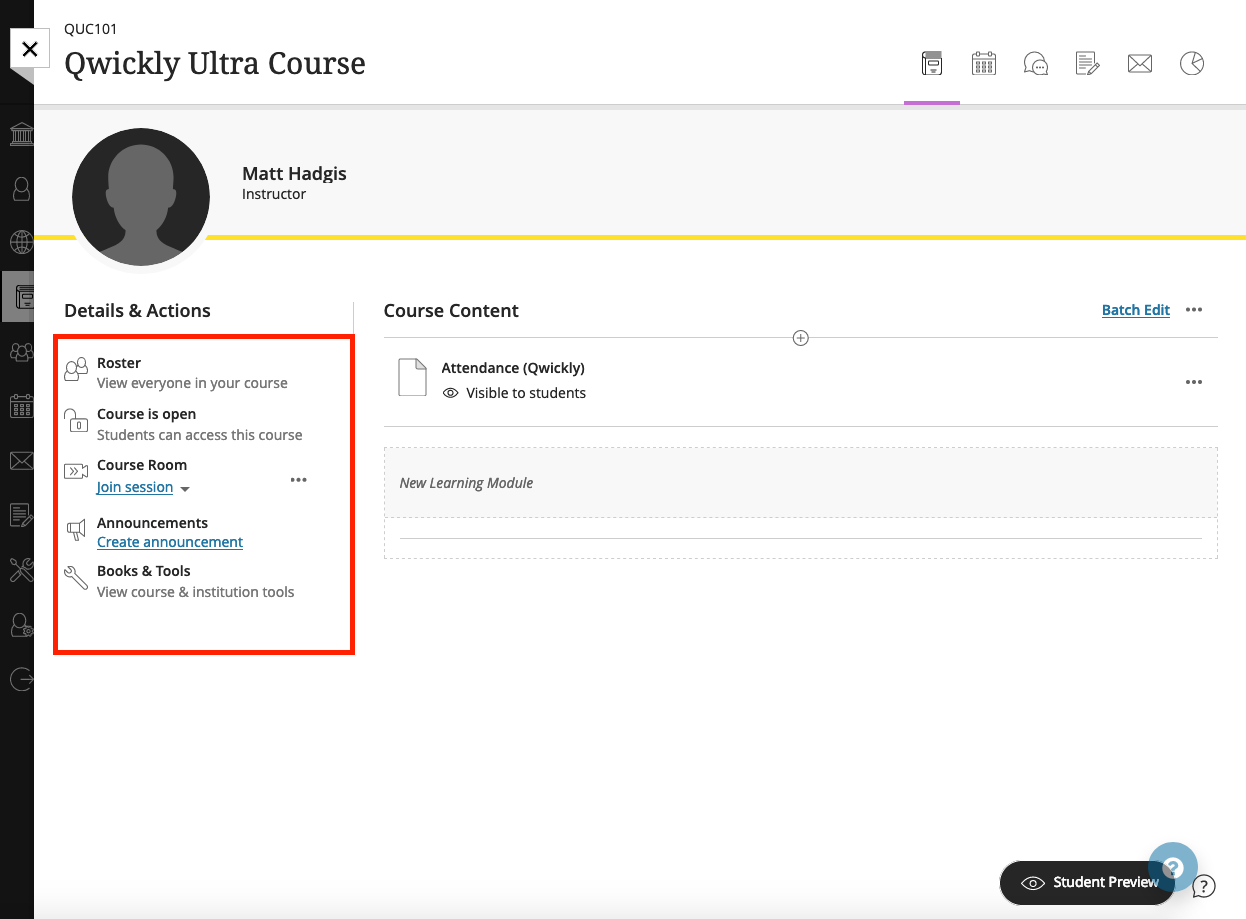The image size is (1246, 919).
Task: Click the Institution page icon in left sidebar
Action: tap(21, 134)
